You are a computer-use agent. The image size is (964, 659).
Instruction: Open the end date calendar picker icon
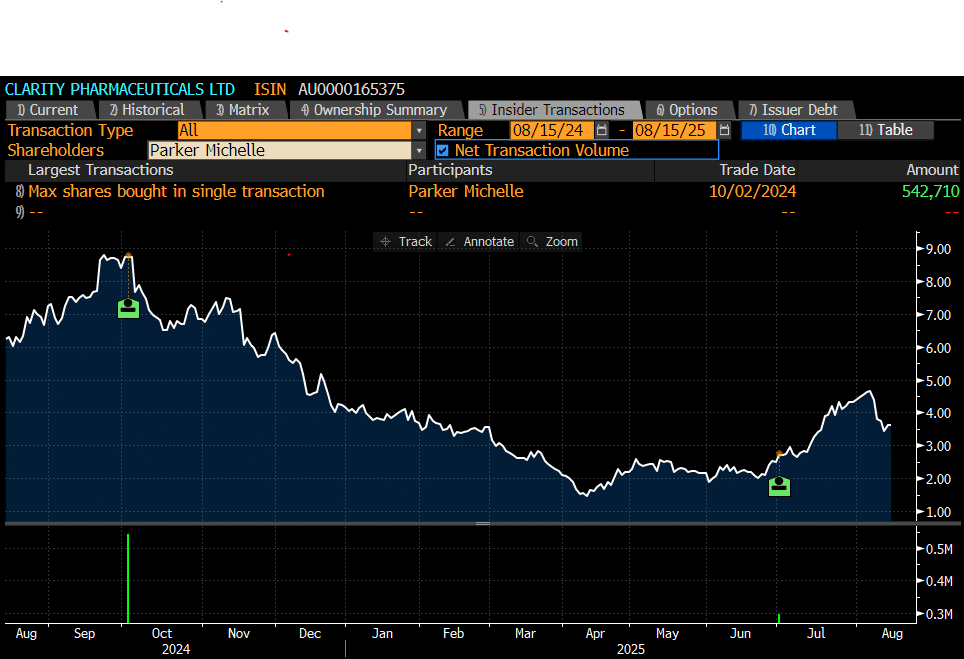(x=725, y=130)
